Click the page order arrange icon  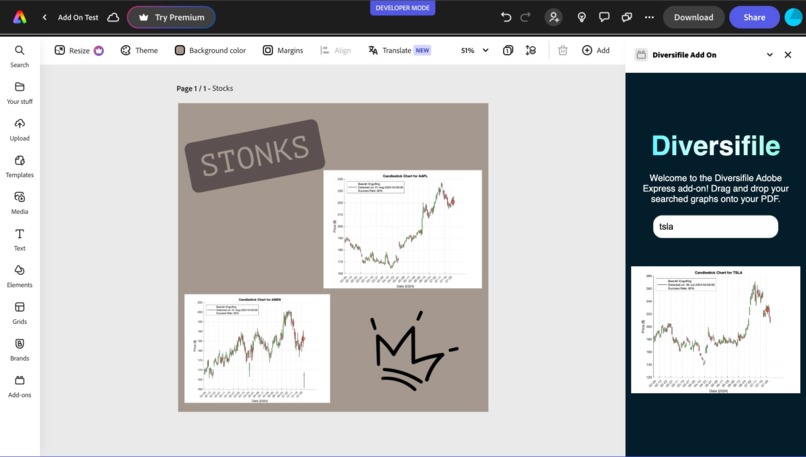click(530, 50)
